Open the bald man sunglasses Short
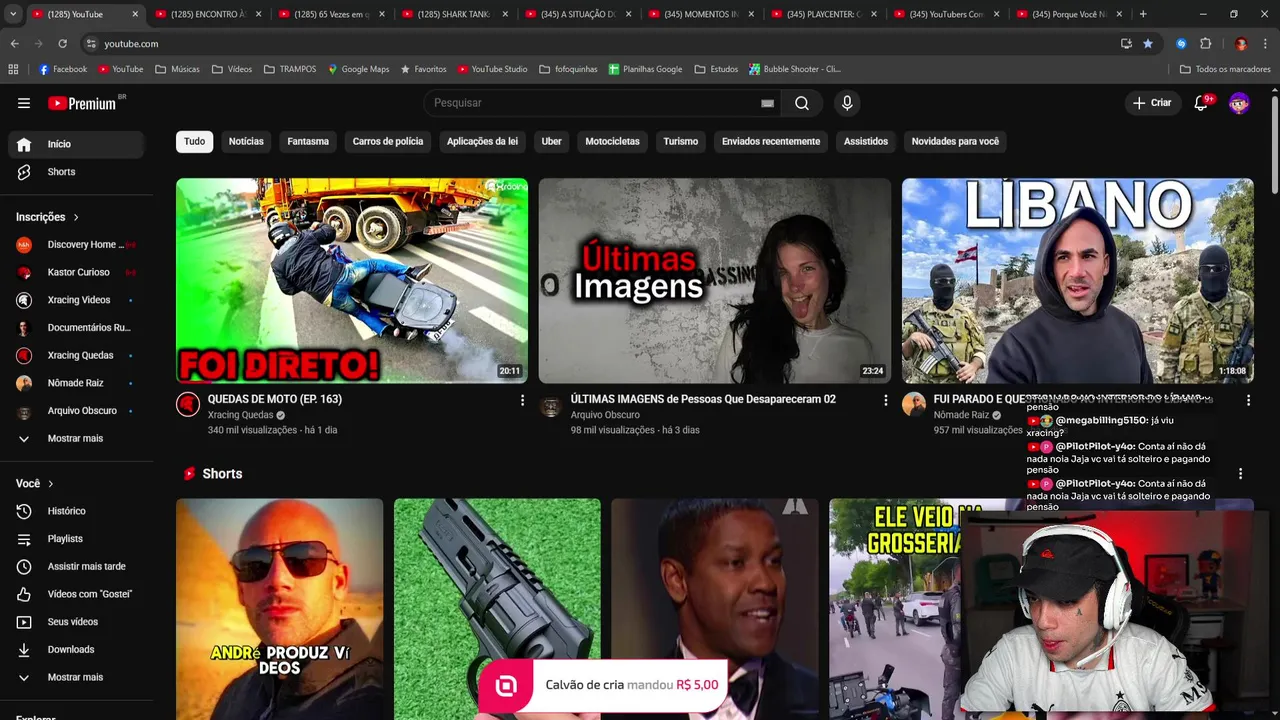Viewport: 1280px width, 720px height. (x=279, y=609)
